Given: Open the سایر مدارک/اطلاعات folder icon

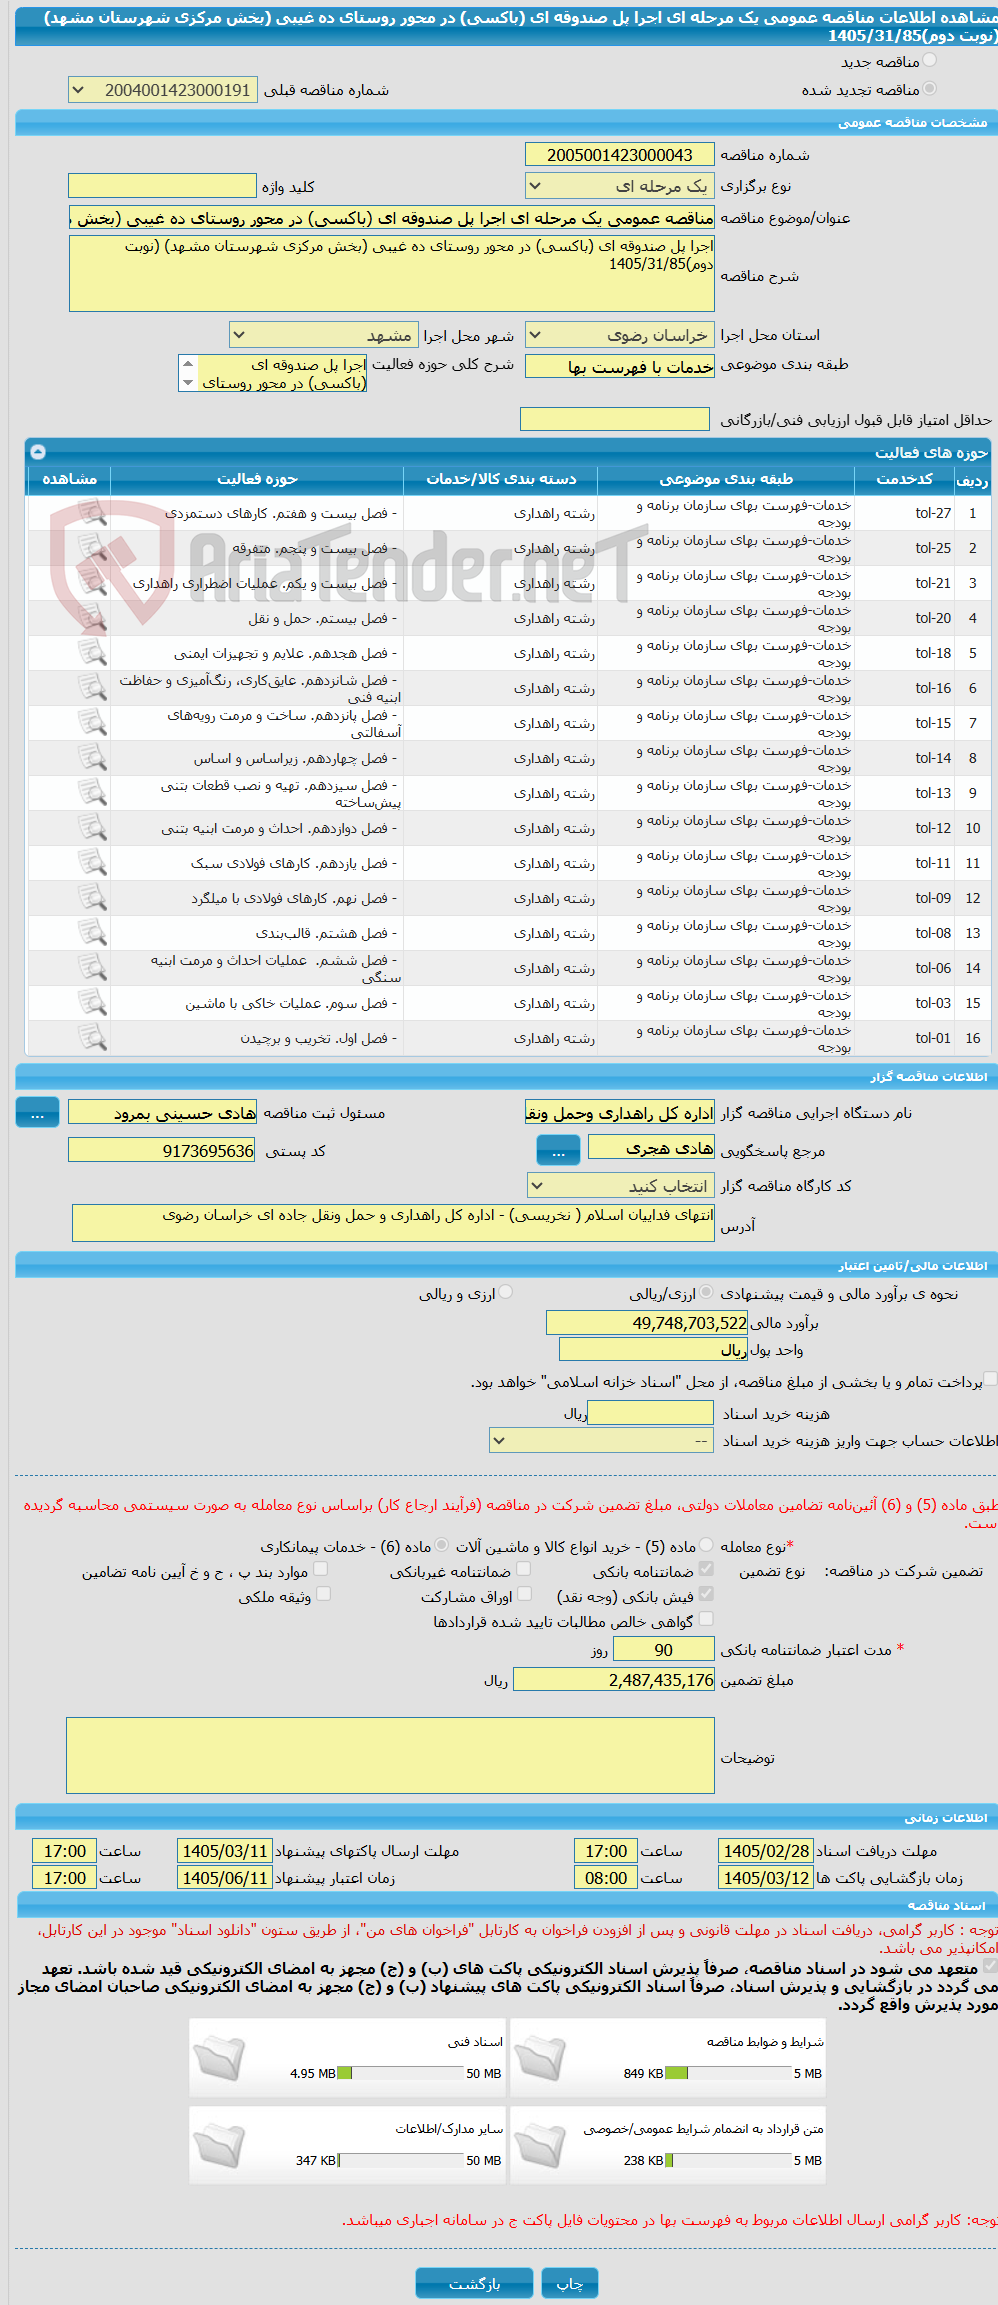Looking at the screenshot, I should 218,2146.
